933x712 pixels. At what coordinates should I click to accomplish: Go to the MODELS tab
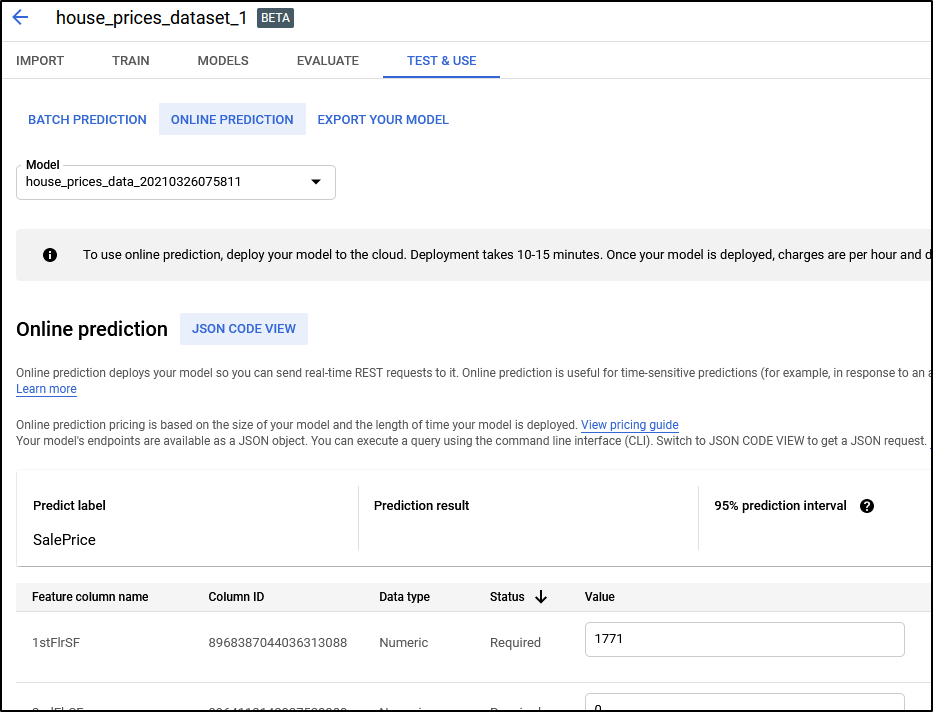click(223, 61)
